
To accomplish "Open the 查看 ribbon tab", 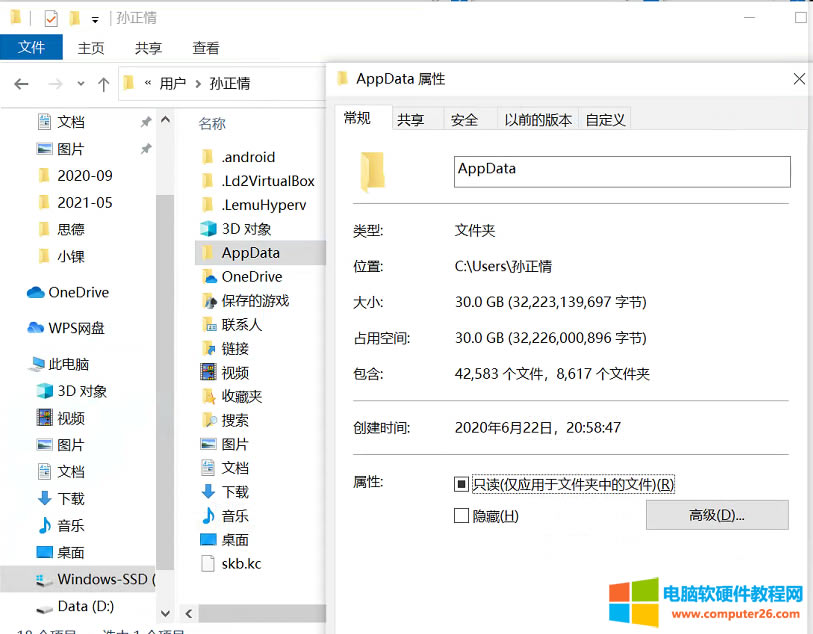I will tap(206, 48).
